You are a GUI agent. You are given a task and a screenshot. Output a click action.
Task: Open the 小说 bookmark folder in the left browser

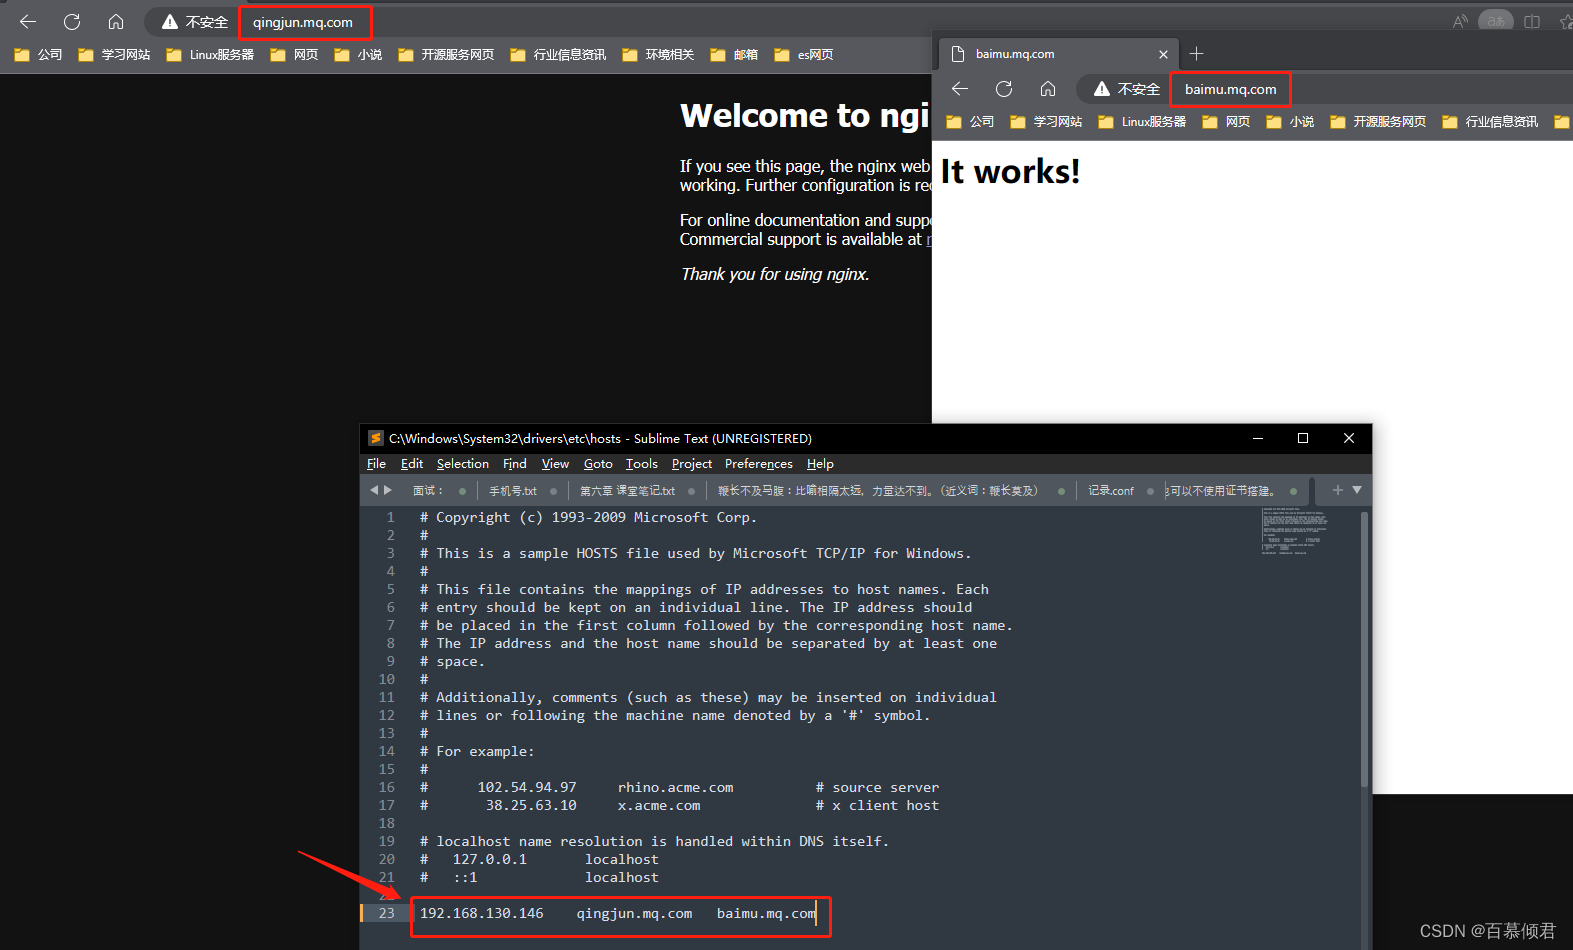(358, 55)
